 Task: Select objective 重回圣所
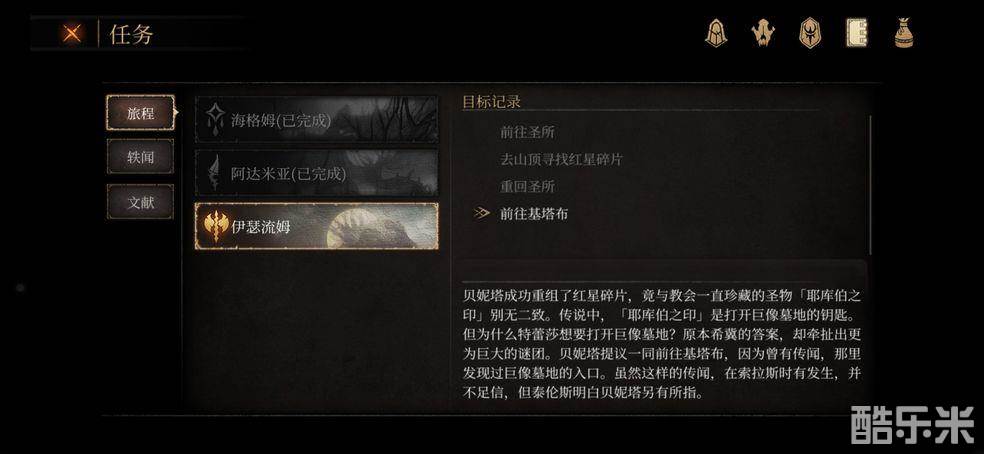click(x=527, y=186)
